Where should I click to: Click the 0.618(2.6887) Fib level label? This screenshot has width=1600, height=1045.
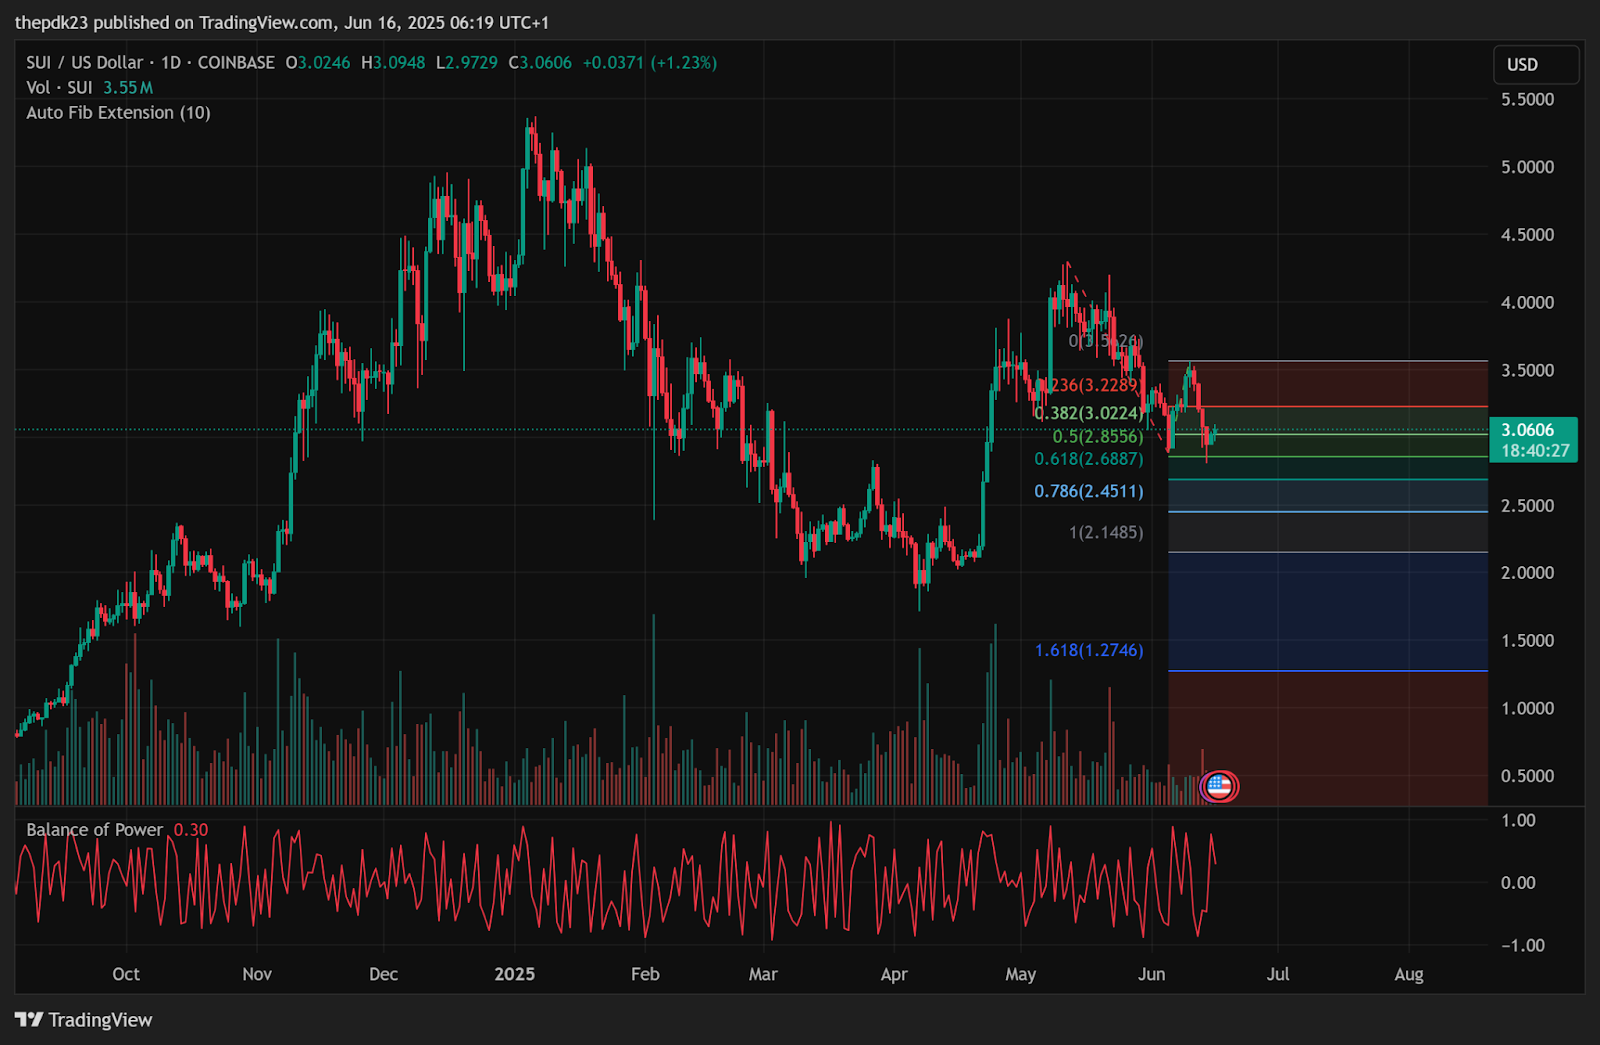pyautogui.click(x=1089, y=459)
